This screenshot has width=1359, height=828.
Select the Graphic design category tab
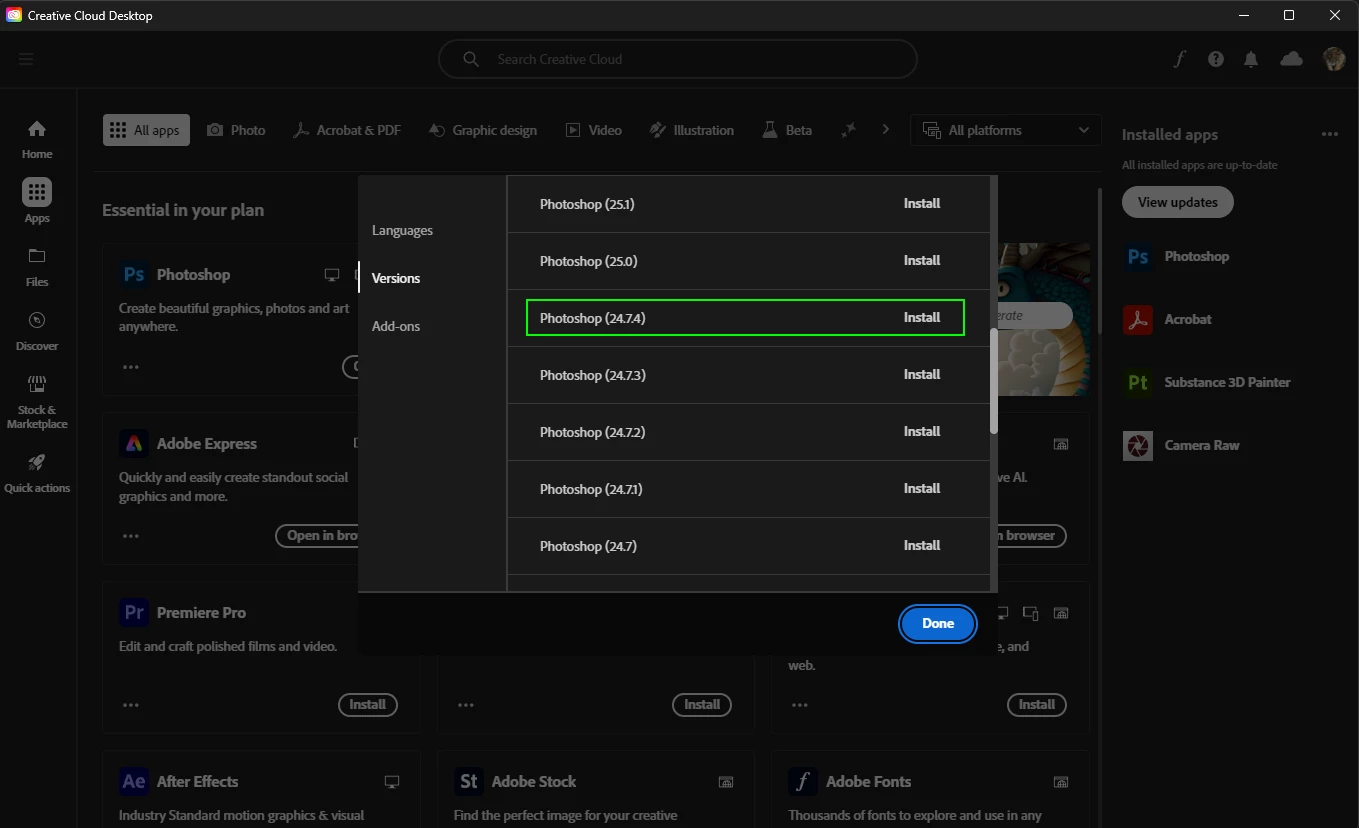click(x=482, y=130)
